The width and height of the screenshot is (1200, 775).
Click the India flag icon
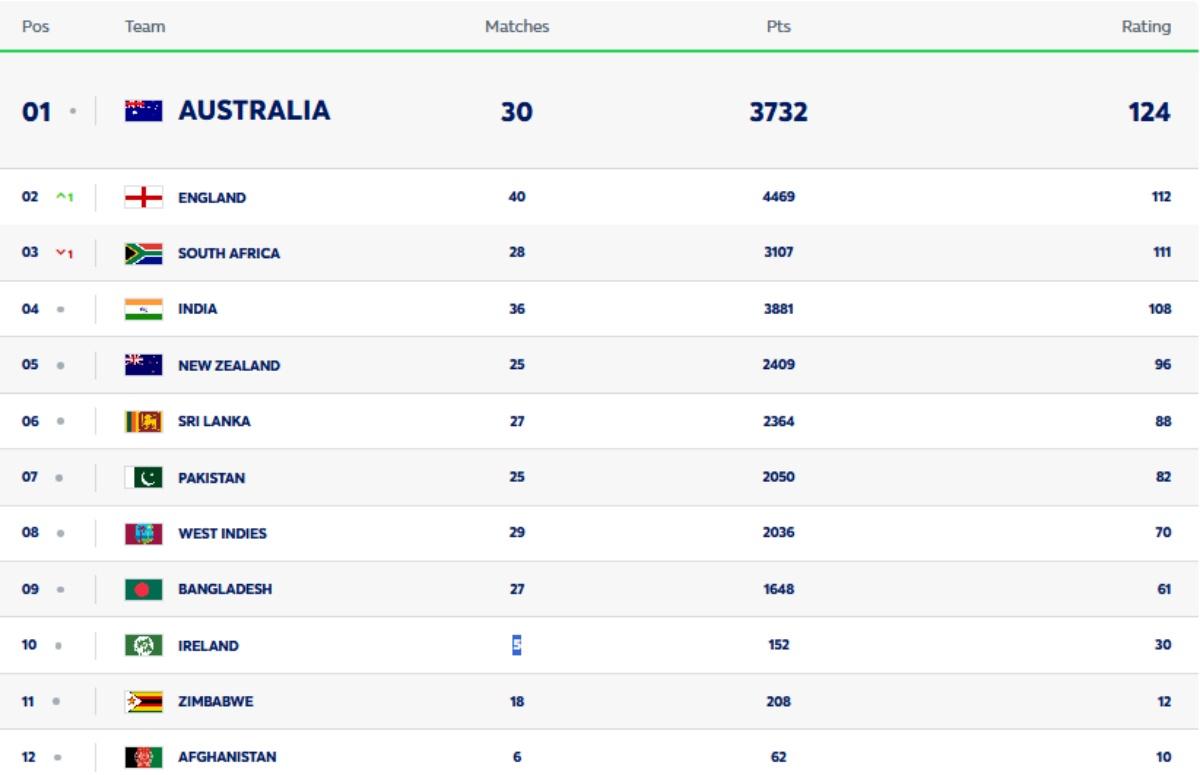coord(143,309)
